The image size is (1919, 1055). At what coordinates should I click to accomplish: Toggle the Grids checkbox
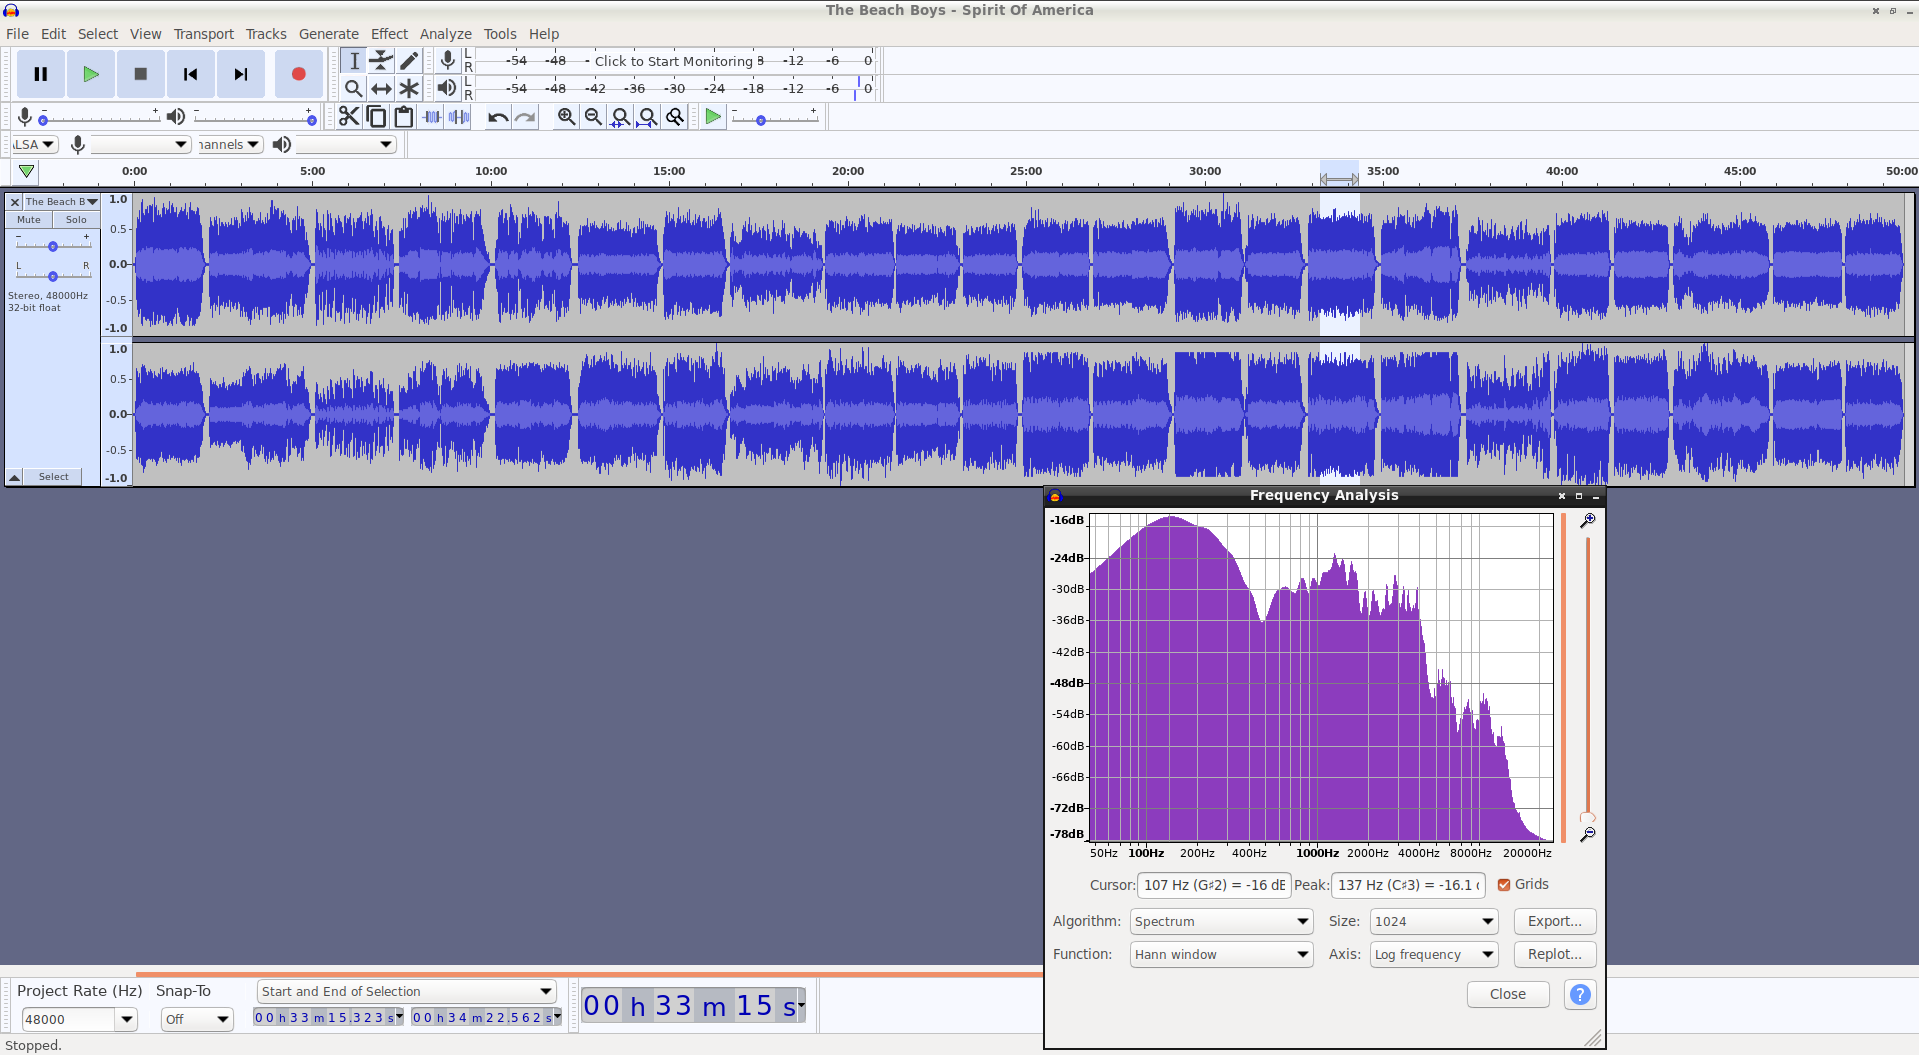[x=1504, y=885]
